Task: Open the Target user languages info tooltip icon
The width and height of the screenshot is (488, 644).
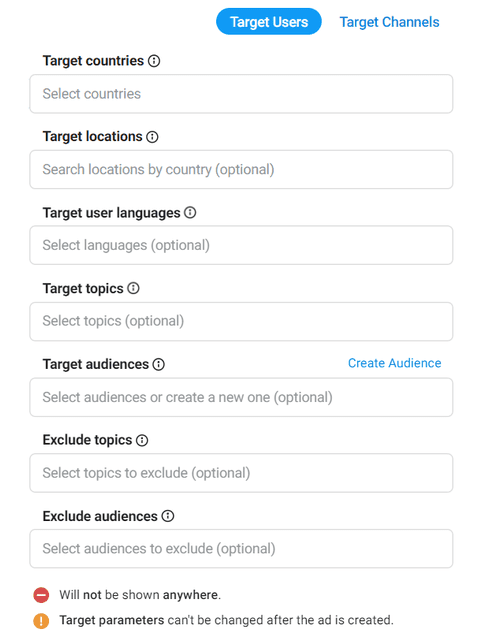Action: click(x=190, y=213)
